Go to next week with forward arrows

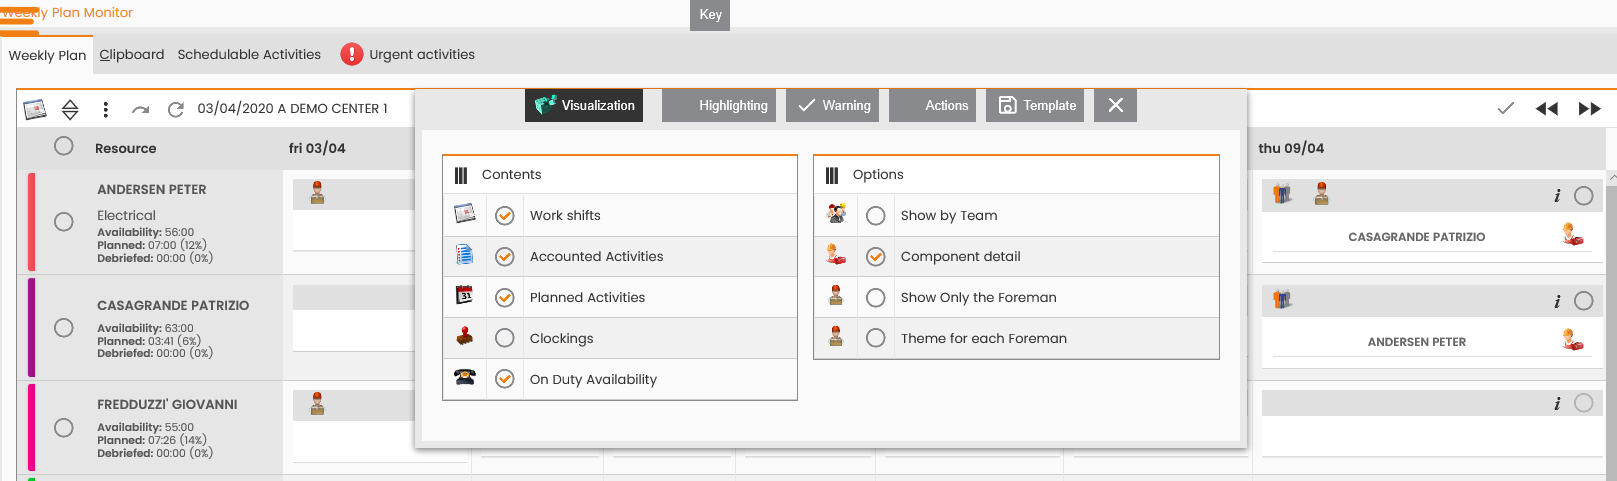(1590, 109)
